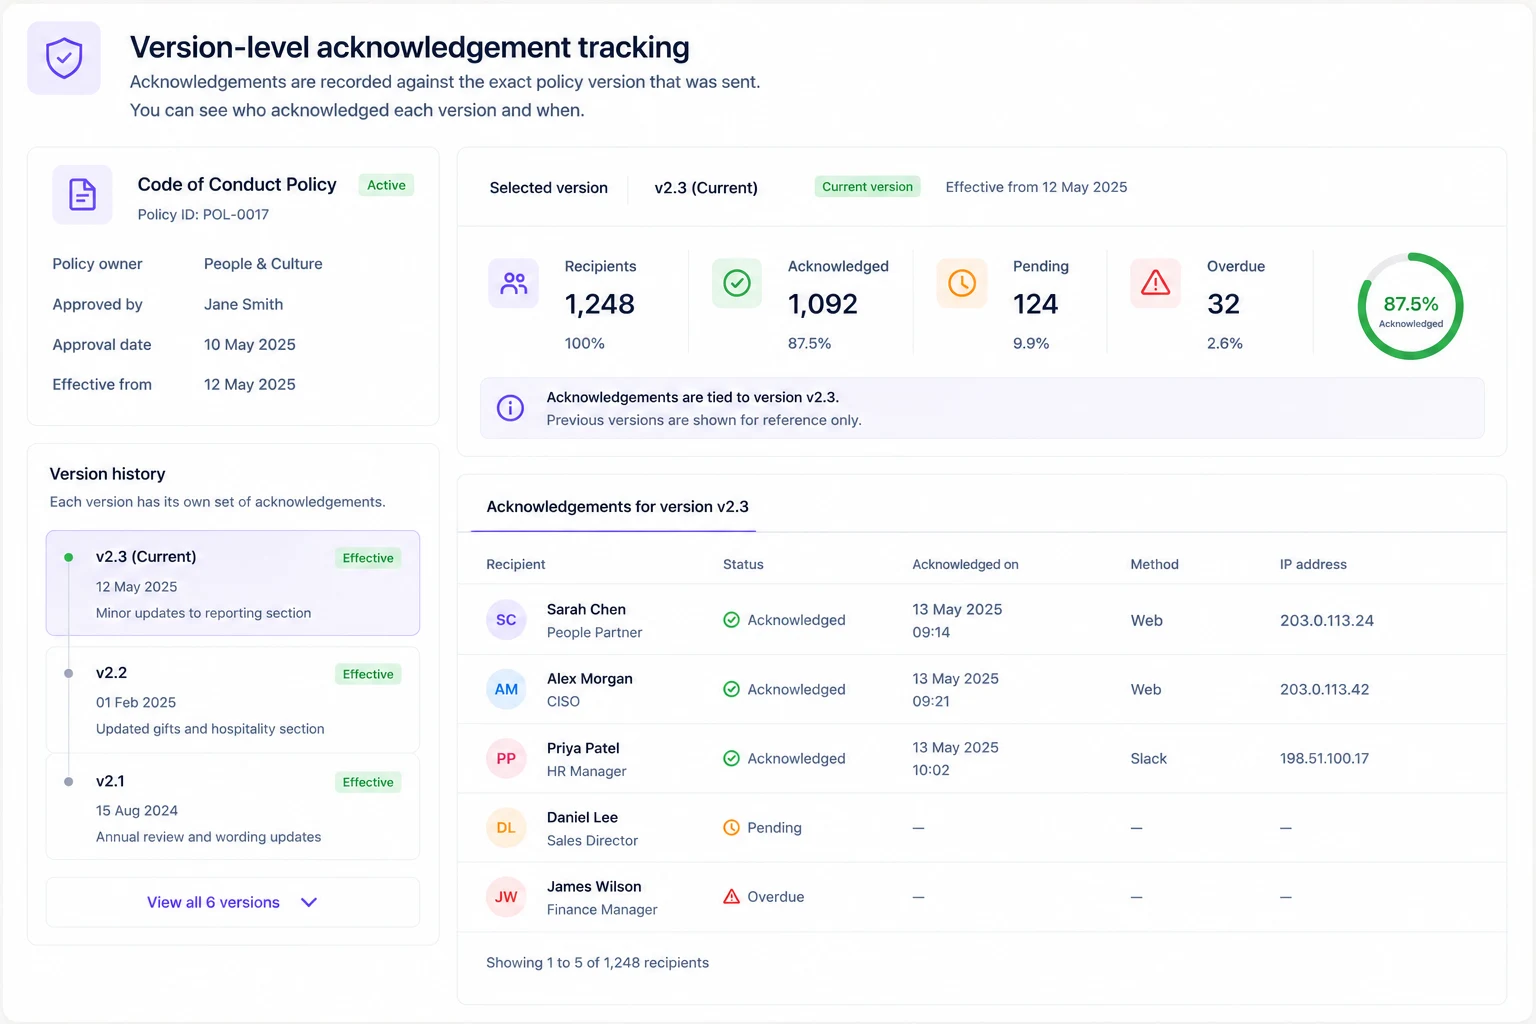This screenshot has width=1536, height=1024.
Task: Click Priya Patel's PP avatar
Action: (x=506, y=758)
